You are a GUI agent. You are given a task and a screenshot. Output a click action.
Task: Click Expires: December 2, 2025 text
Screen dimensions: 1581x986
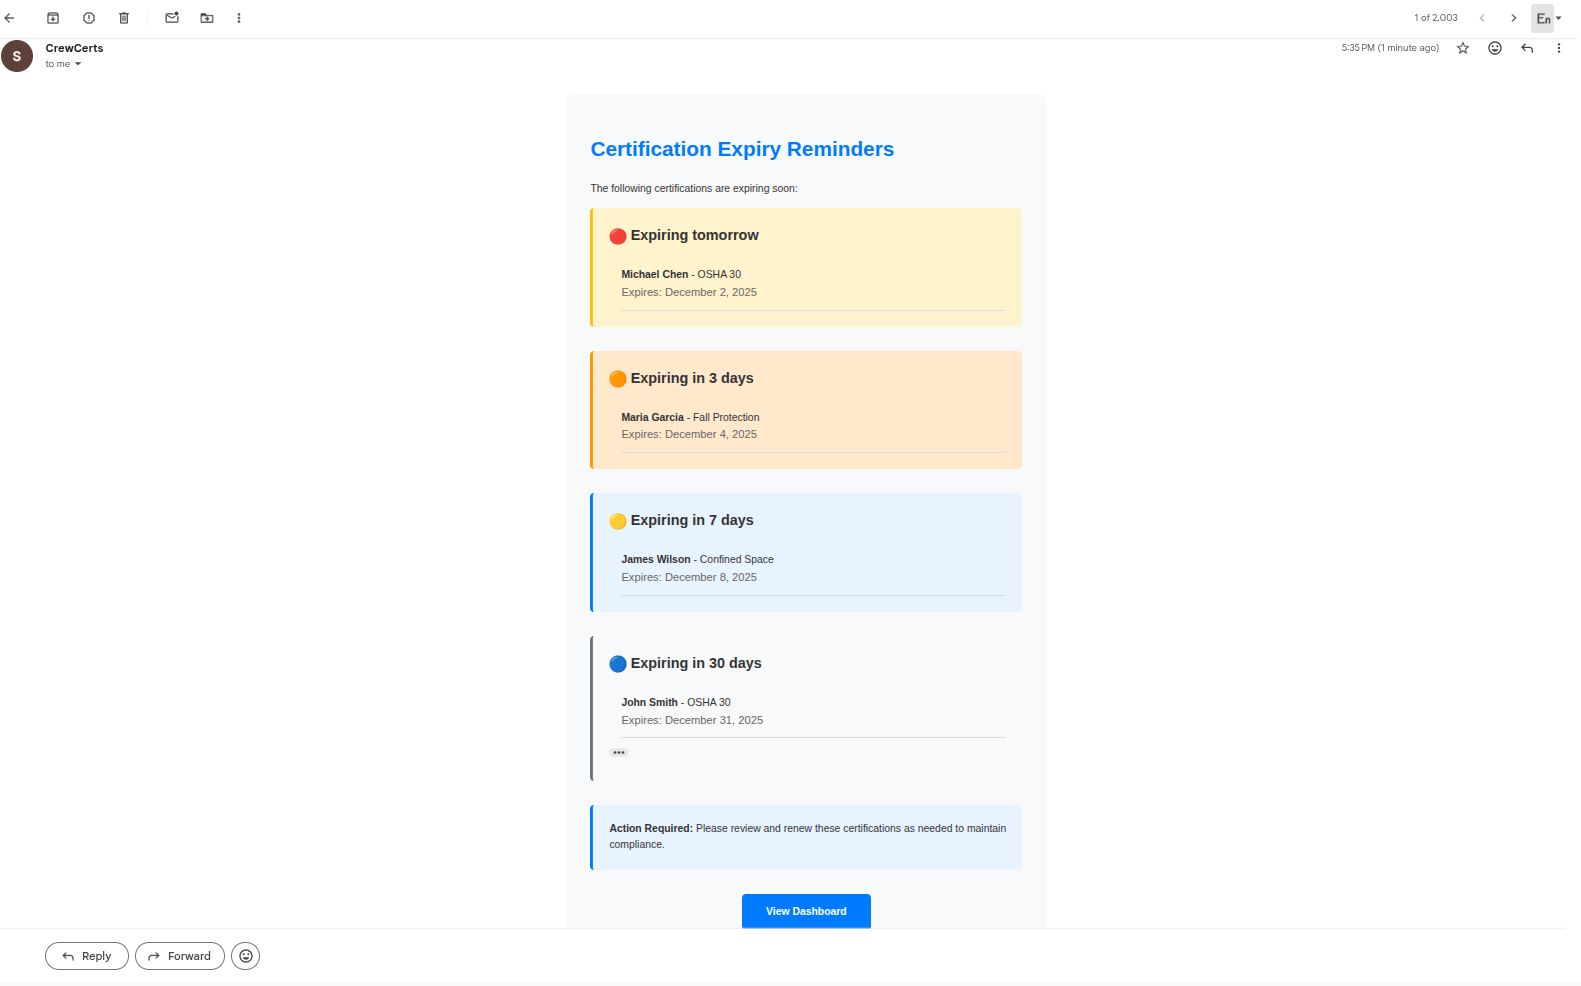point(689,292)
